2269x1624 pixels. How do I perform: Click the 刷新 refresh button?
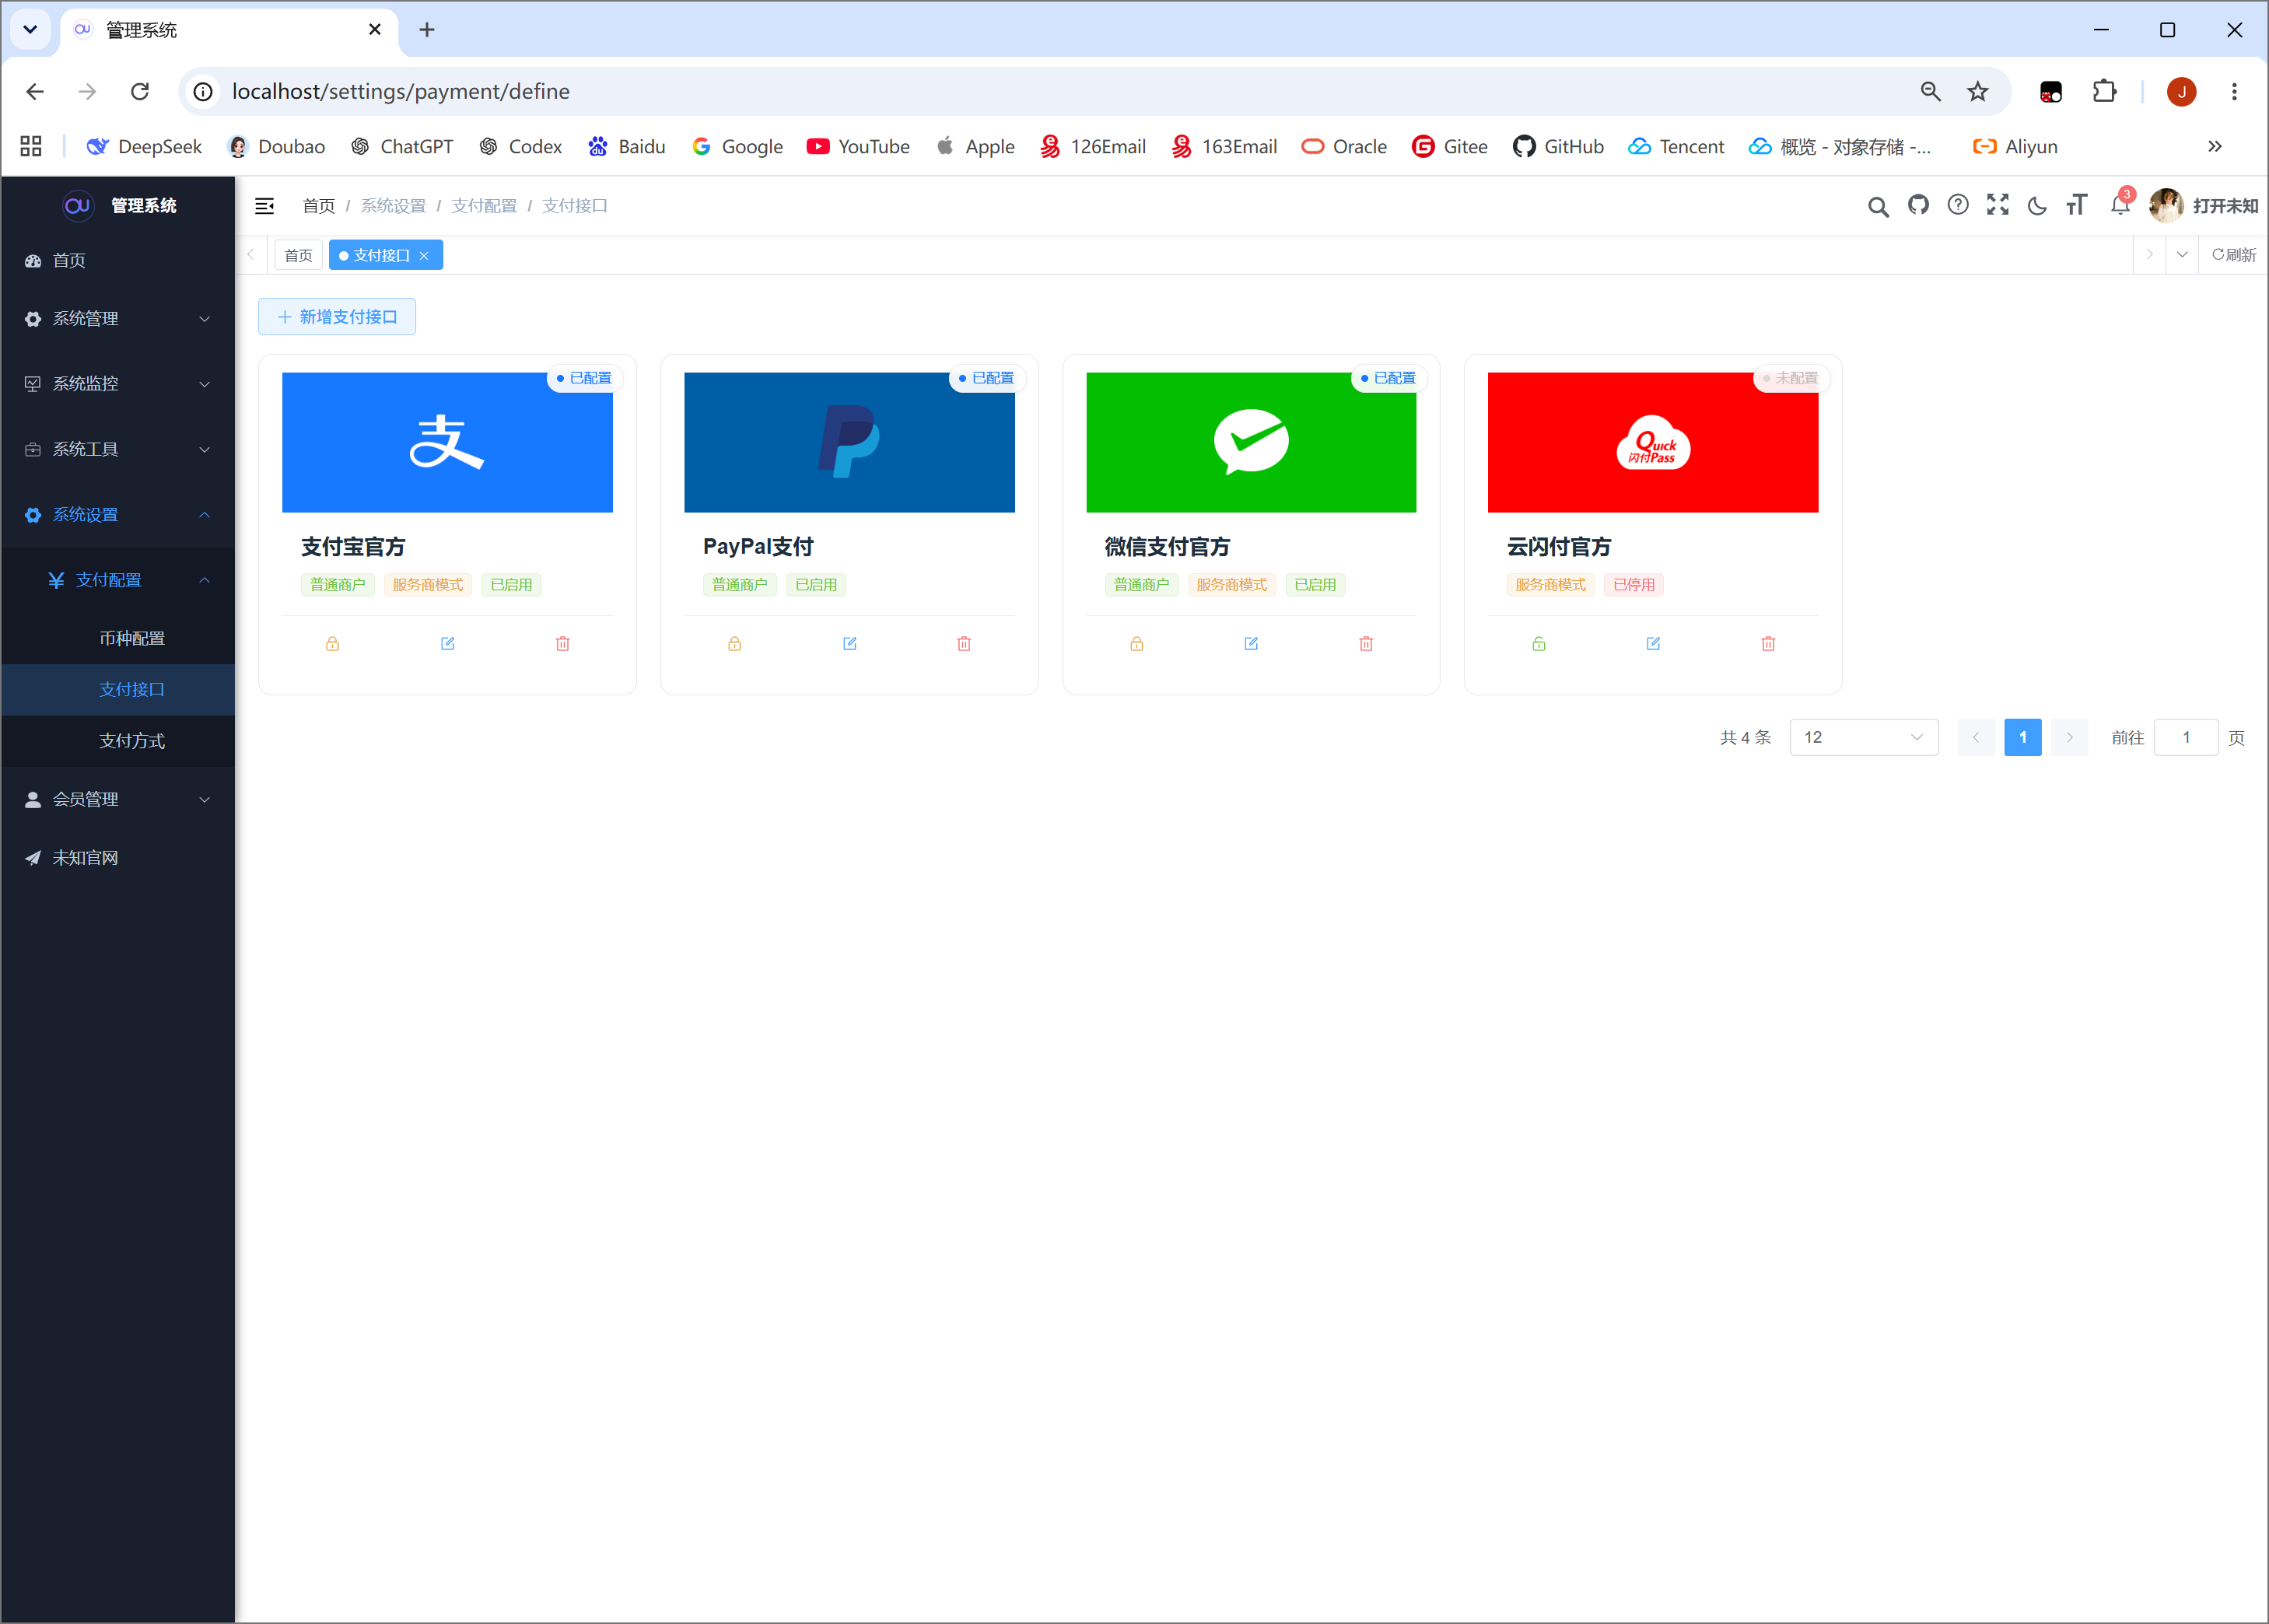tap(2233, 255)
